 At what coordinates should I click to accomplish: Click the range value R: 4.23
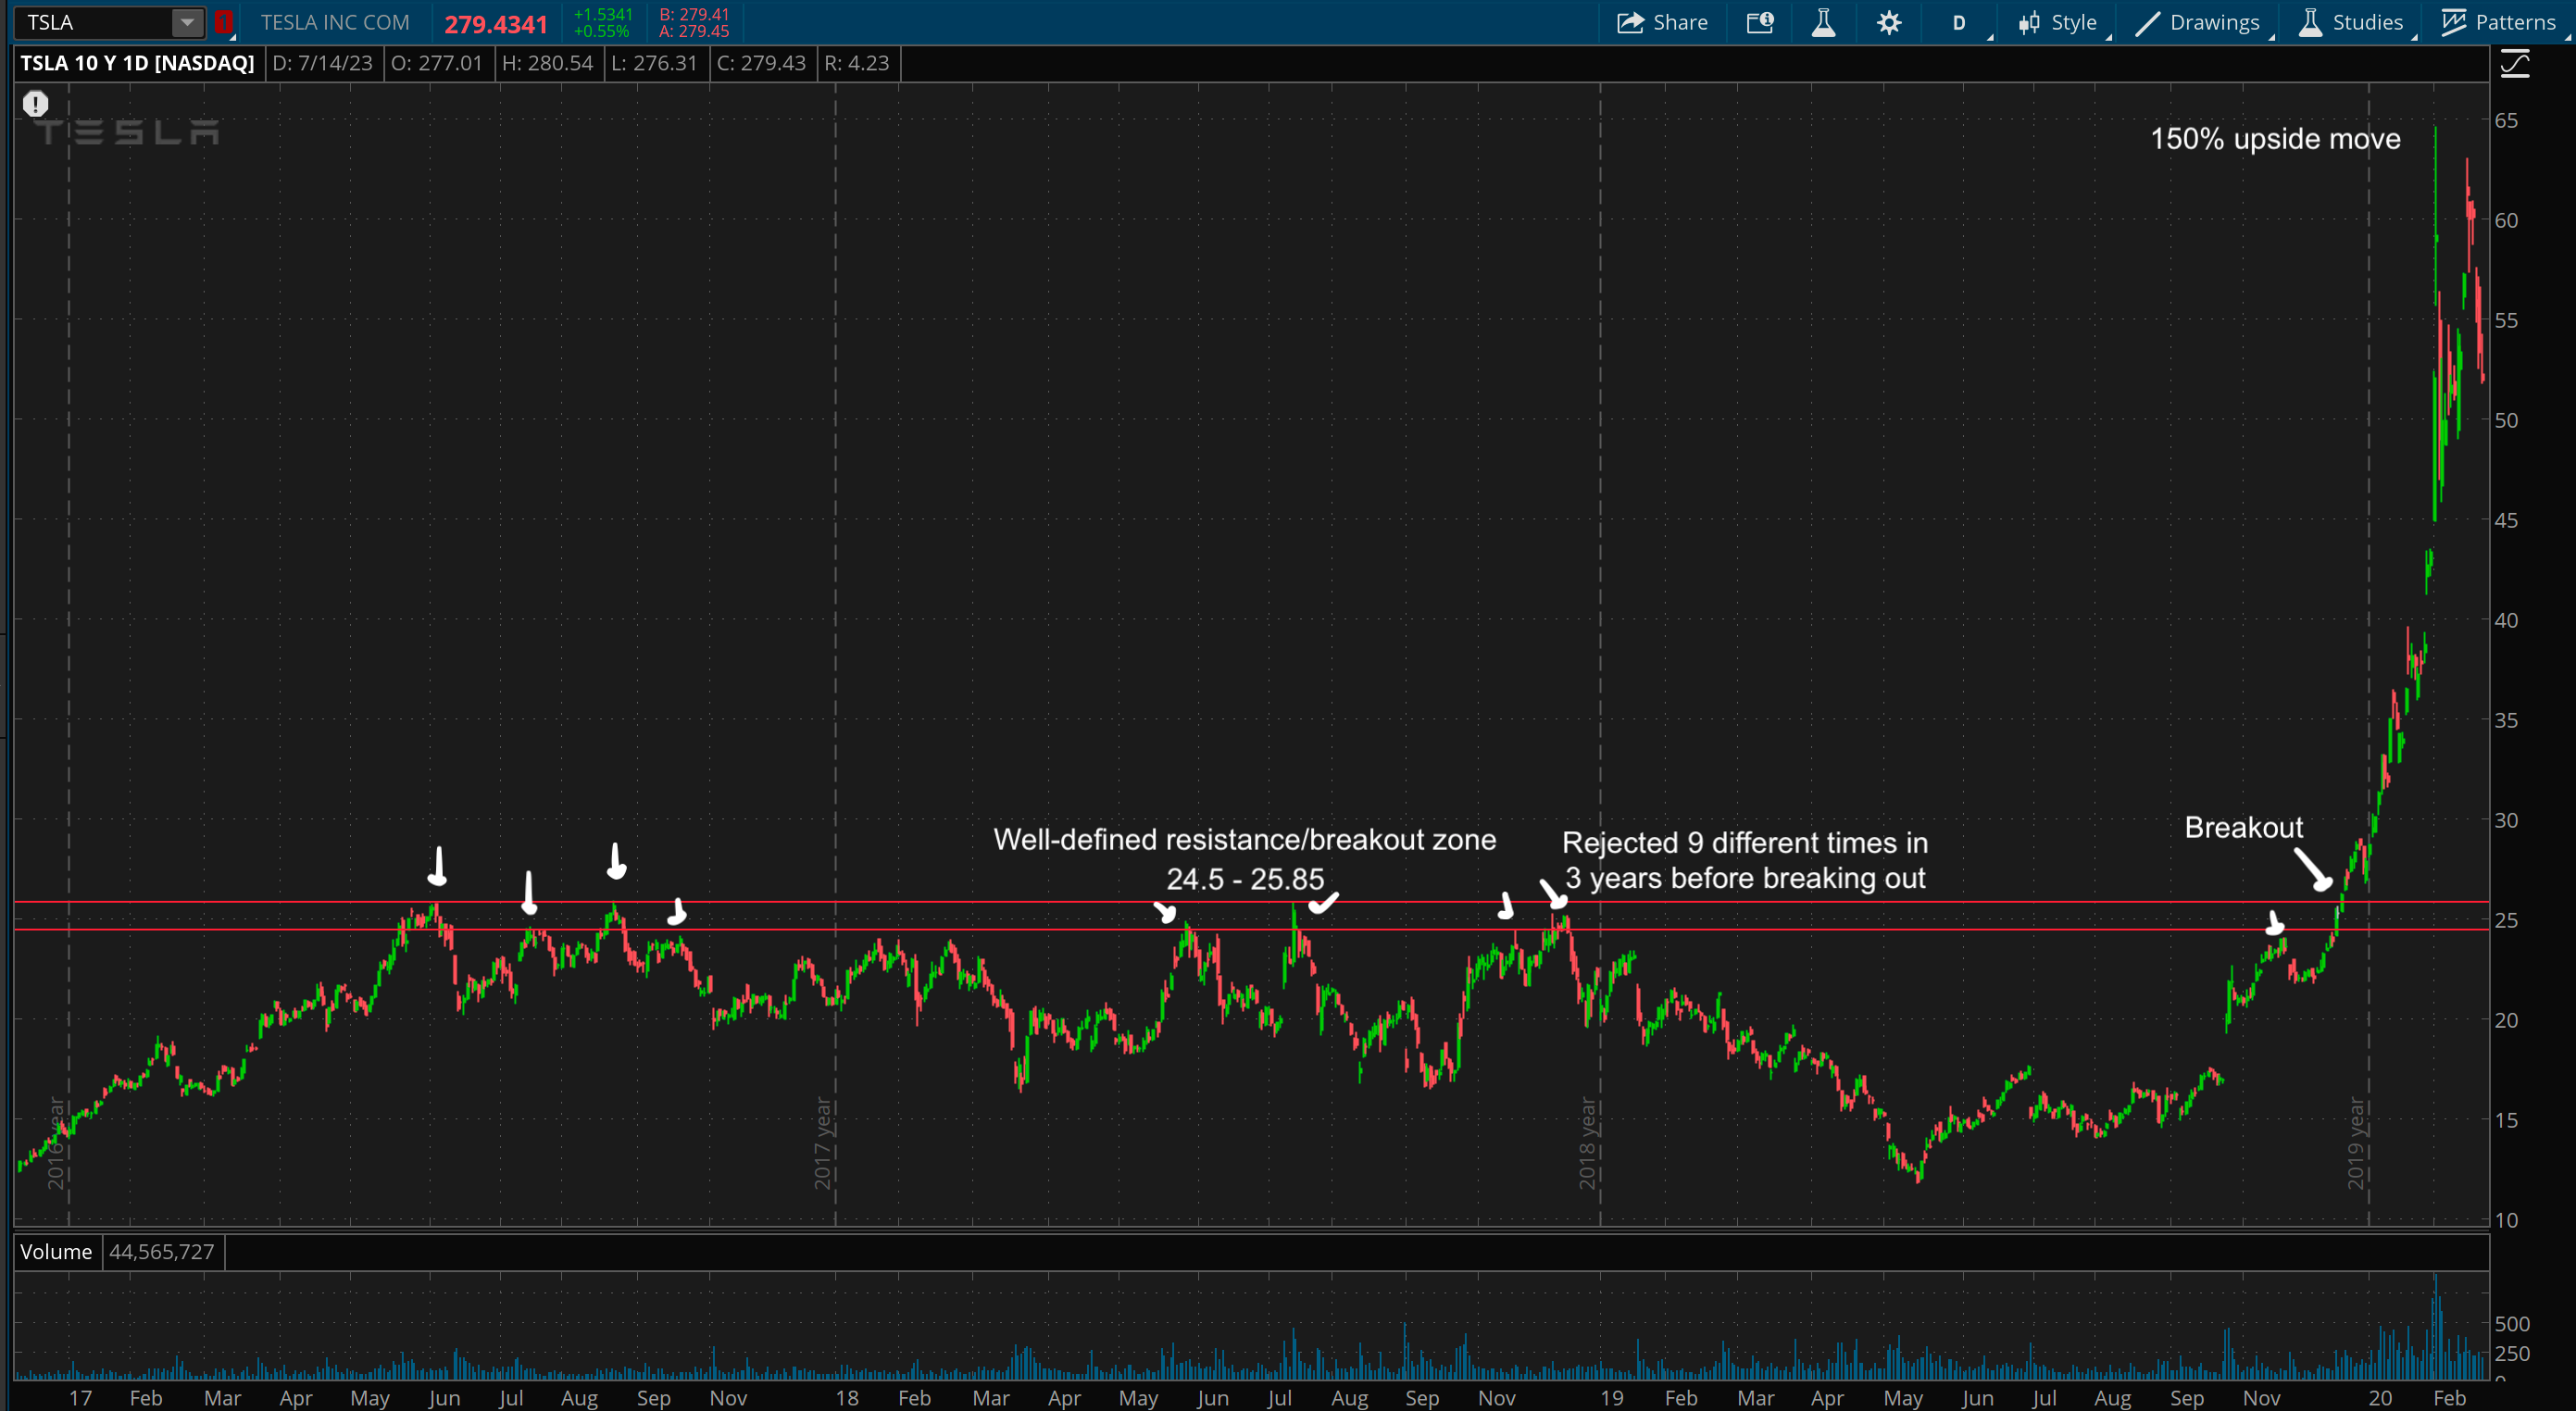click(x=856, y=63)
